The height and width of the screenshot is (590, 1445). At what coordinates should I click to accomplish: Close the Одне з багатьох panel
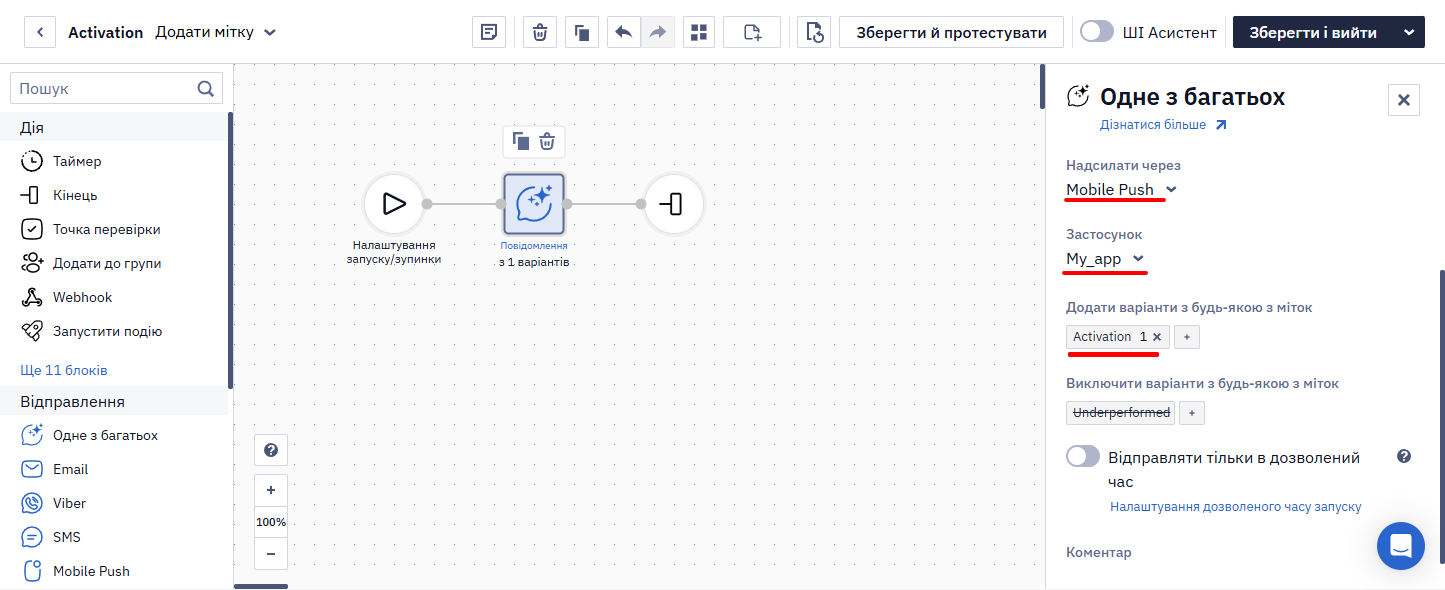pos(1404,100)
